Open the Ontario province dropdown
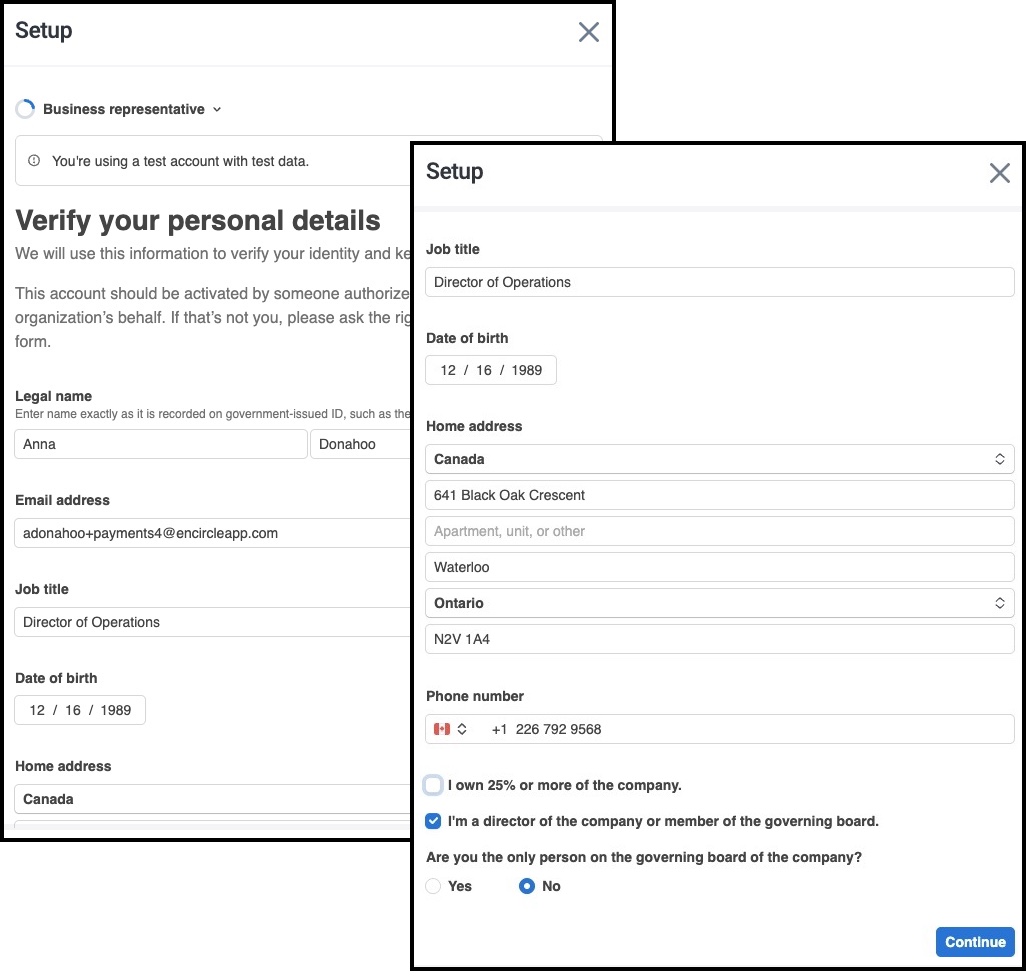Screen dimensions: 1026x976 point(719,603)
